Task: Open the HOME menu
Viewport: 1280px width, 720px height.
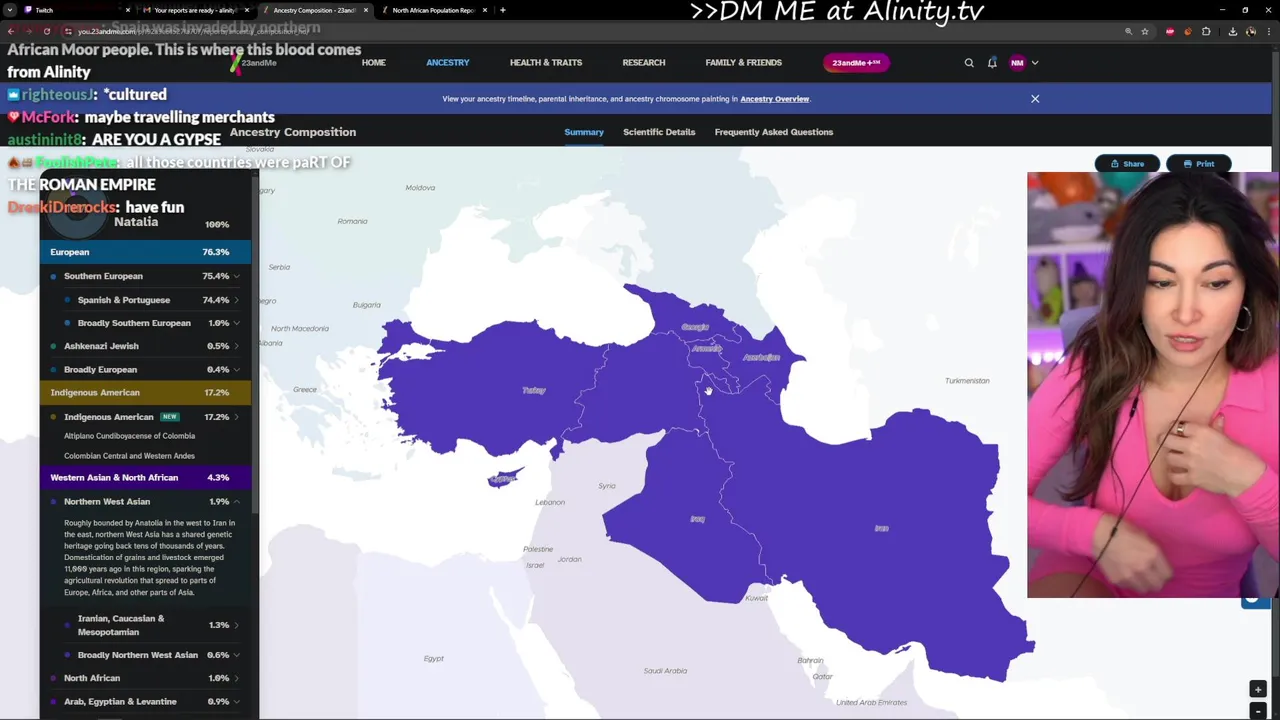Action: 374,63
